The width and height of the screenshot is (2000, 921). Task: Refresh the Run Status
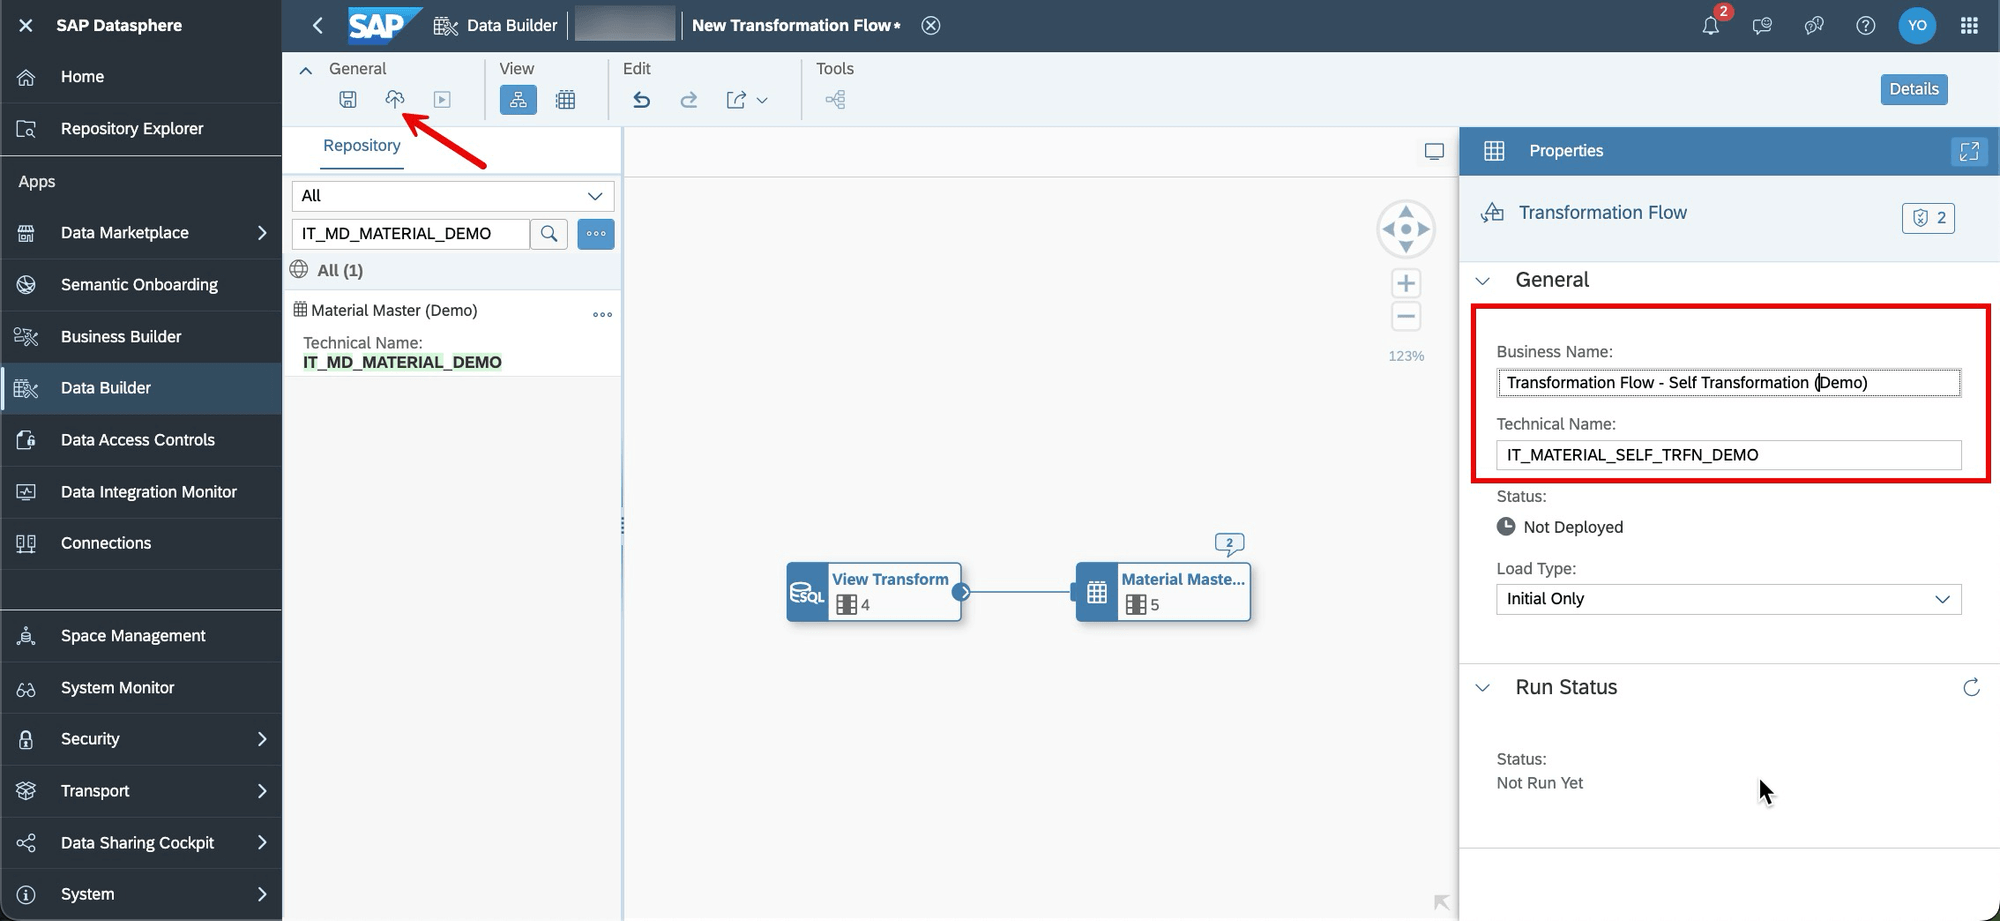pyautogui.click(x=1971, y=688)
